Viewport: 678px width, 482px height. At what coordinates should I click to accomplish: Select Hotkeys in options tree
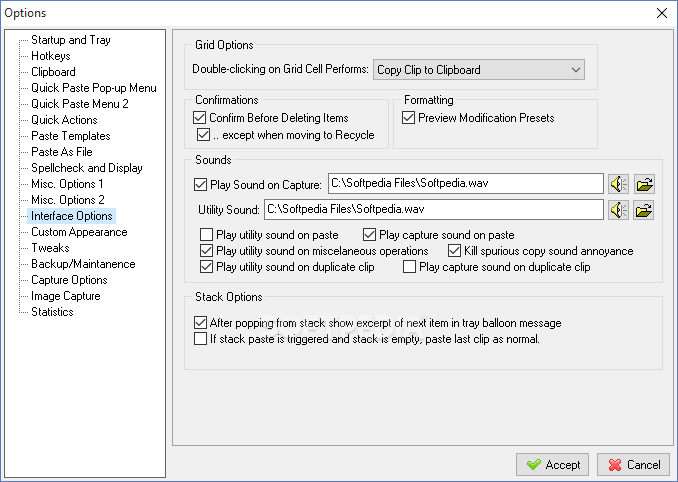[51, 56]
